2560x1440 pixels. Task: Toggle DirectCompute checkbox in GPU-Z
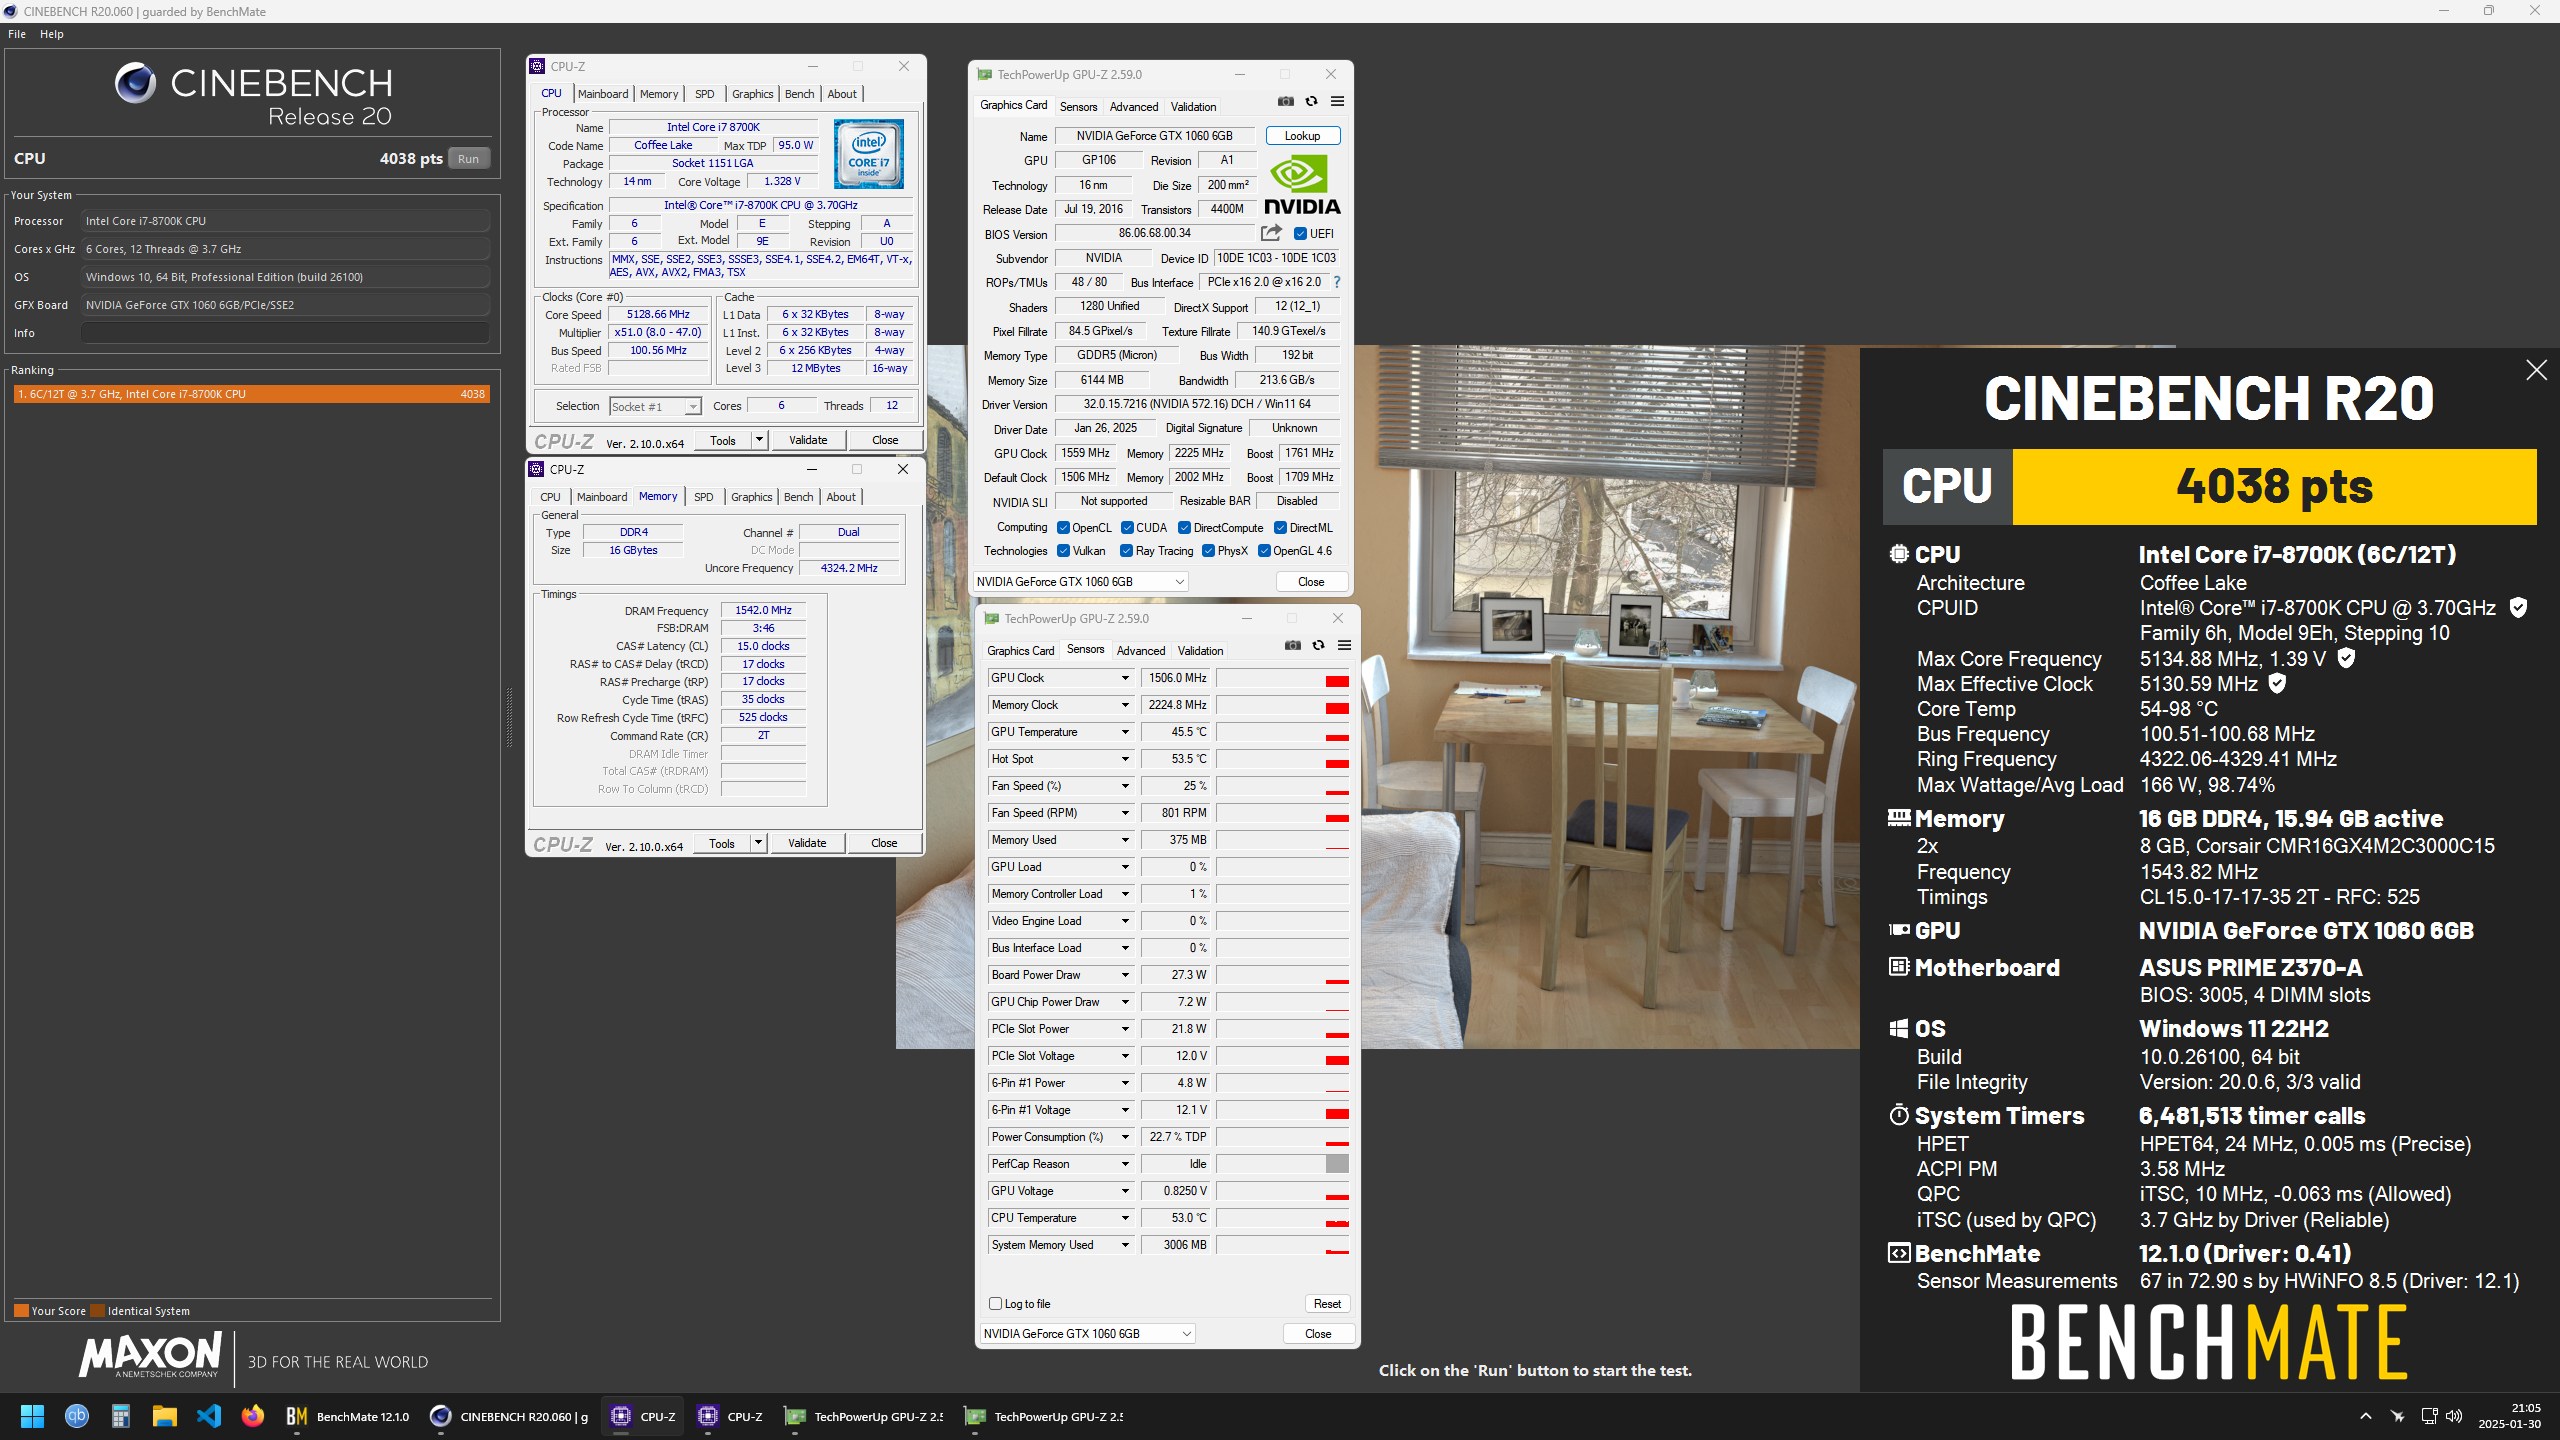[x=1184, y=528]
